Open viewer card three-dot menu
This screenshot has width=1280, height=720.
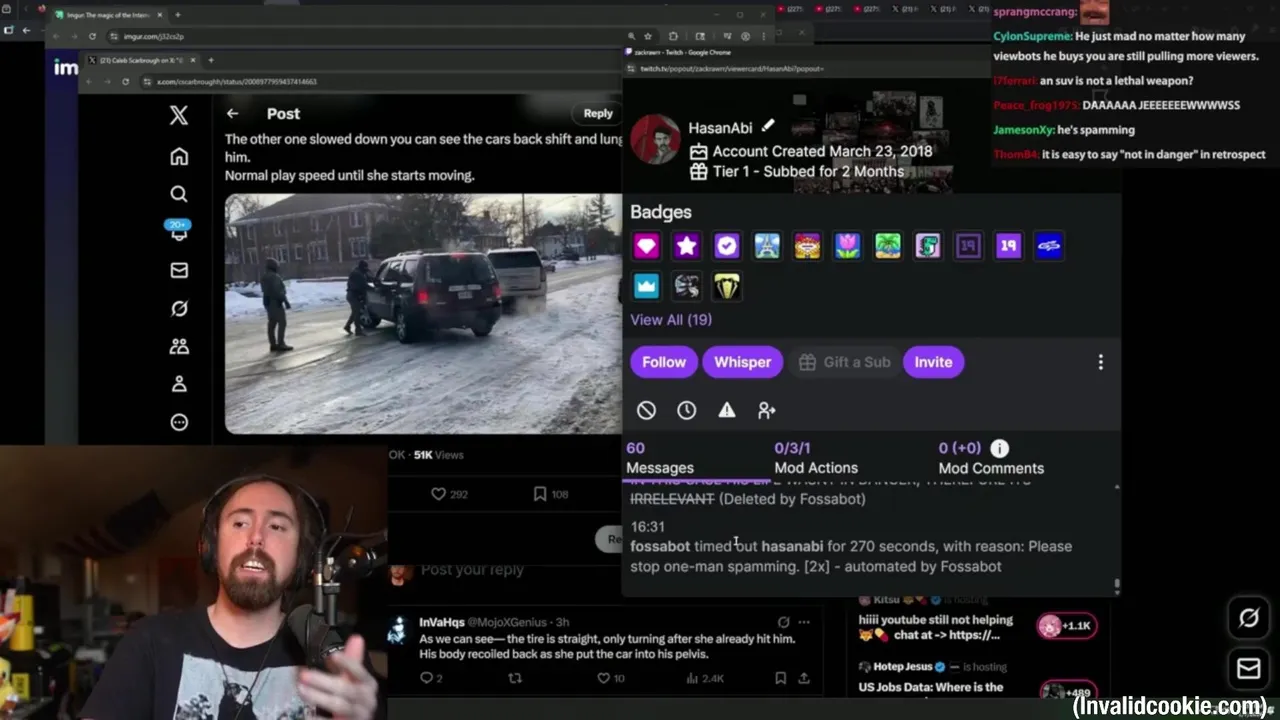[1101, 362]
